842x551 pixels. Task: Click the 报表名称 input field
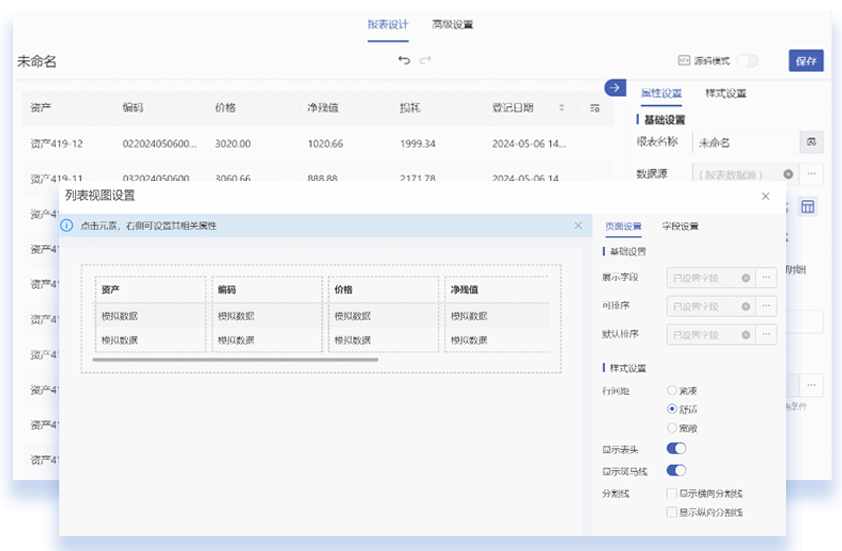pyautogui.click(x=746, y=142)
